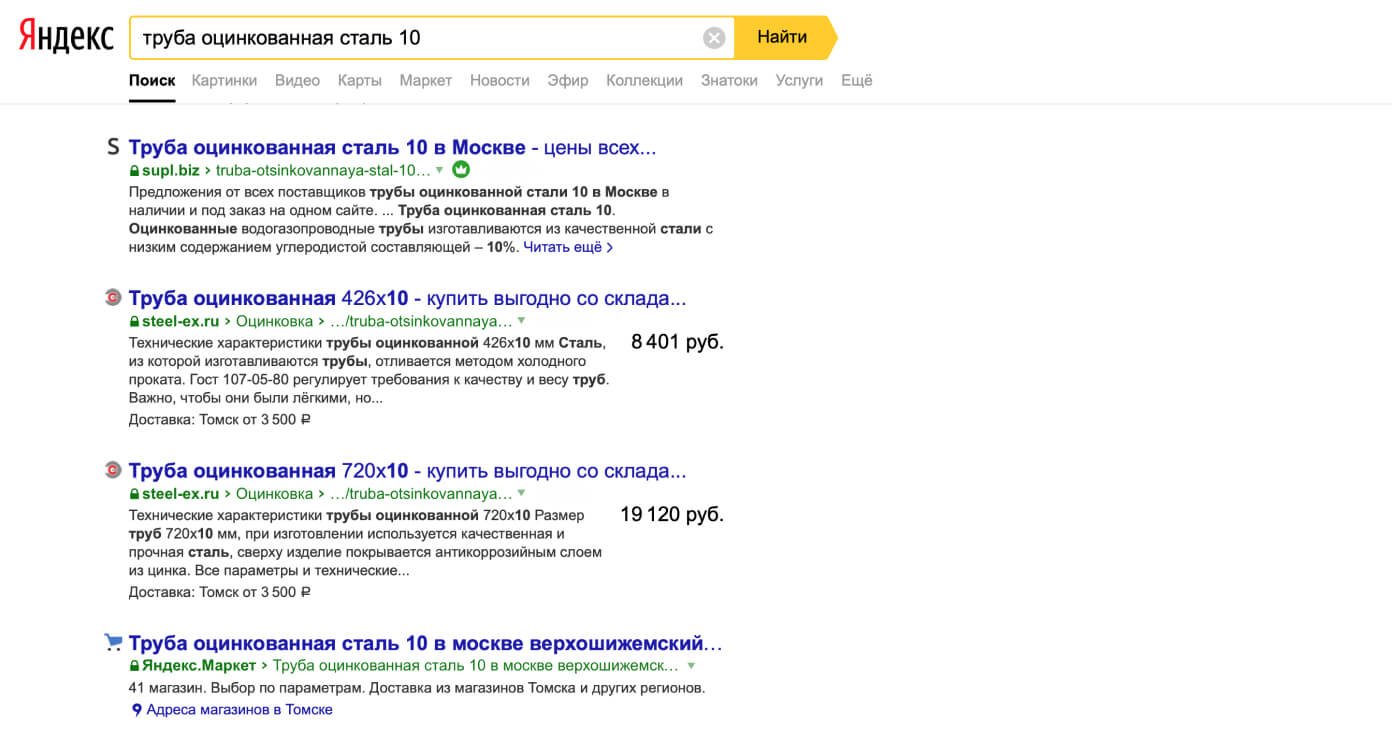Viewport: 1392px width, 740px height.
Task: Click the favicon of the 426x10 steel-ex result
Action: [x=113, y=297]
